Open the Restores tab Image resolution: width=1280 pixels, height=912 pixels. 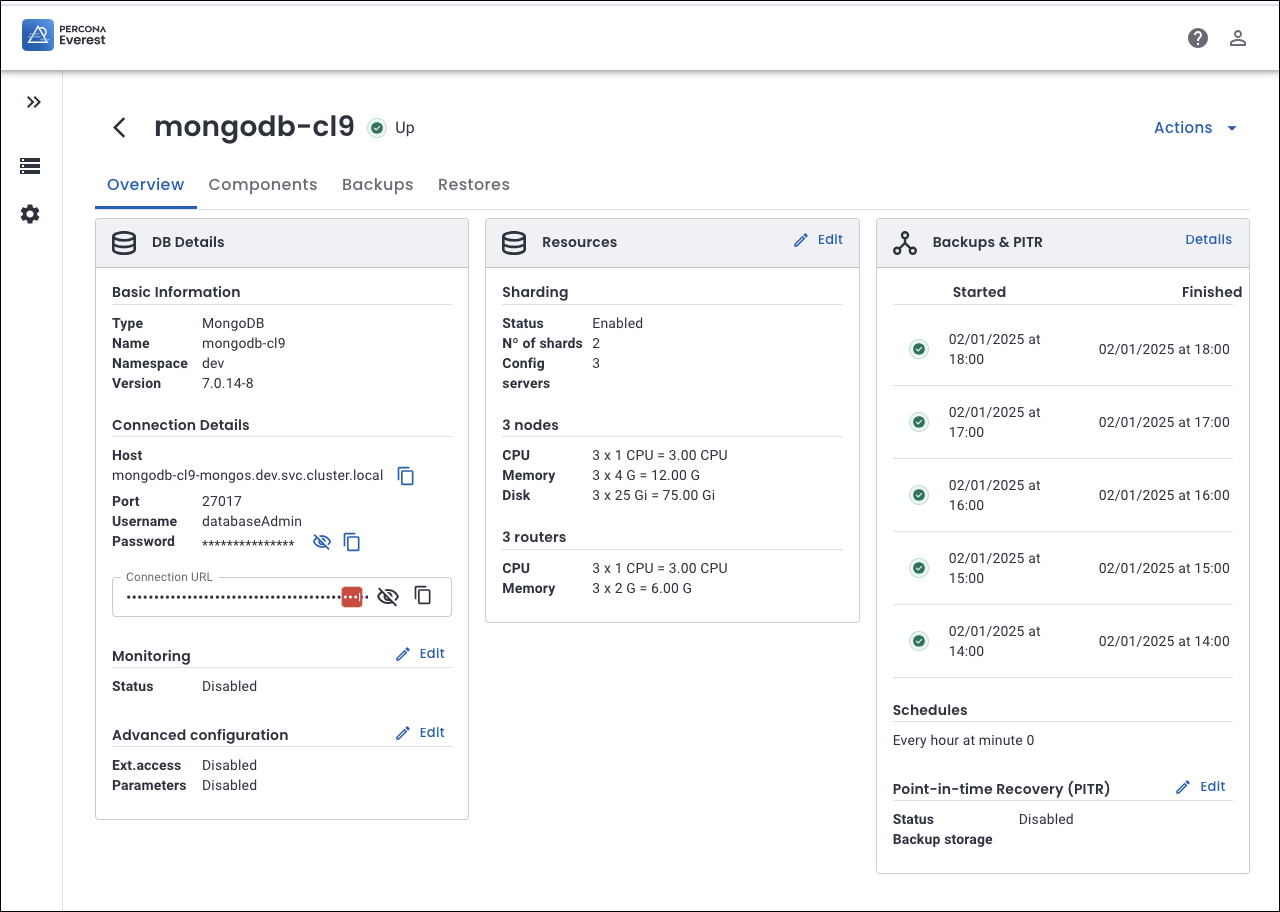click(473, 185)
